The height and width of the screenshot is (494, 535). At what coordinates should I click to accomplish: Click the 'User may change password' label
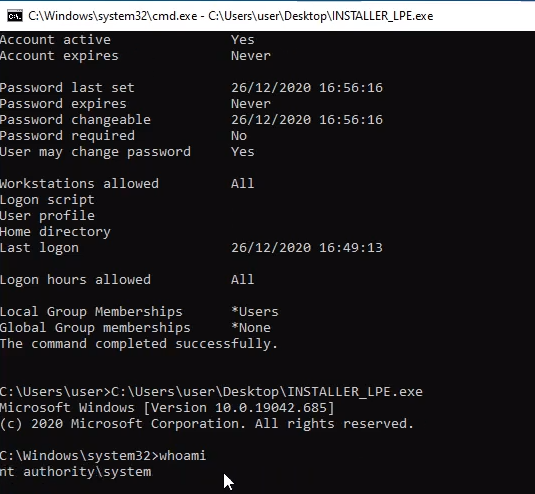tap(95, 152)
